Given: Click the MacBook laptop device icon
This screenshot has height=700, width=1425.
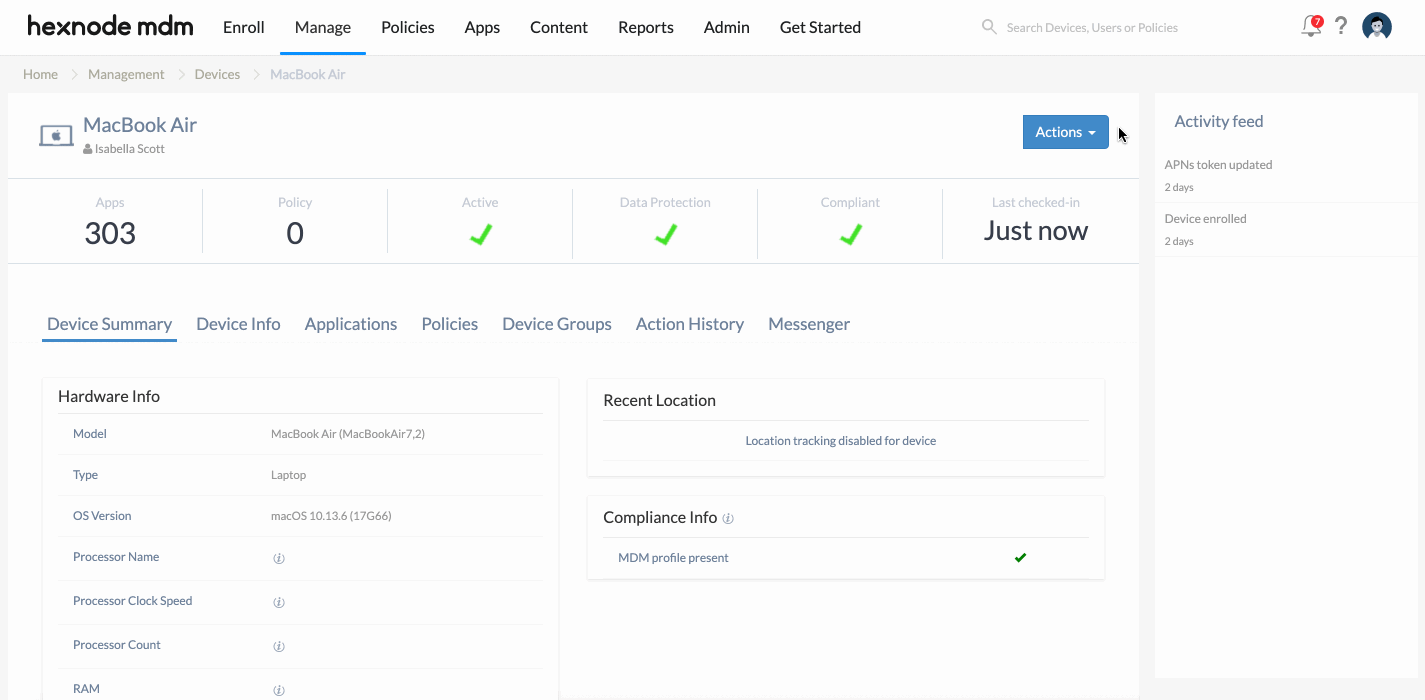Looking at the screenshot, I should (x=56, y=135).
